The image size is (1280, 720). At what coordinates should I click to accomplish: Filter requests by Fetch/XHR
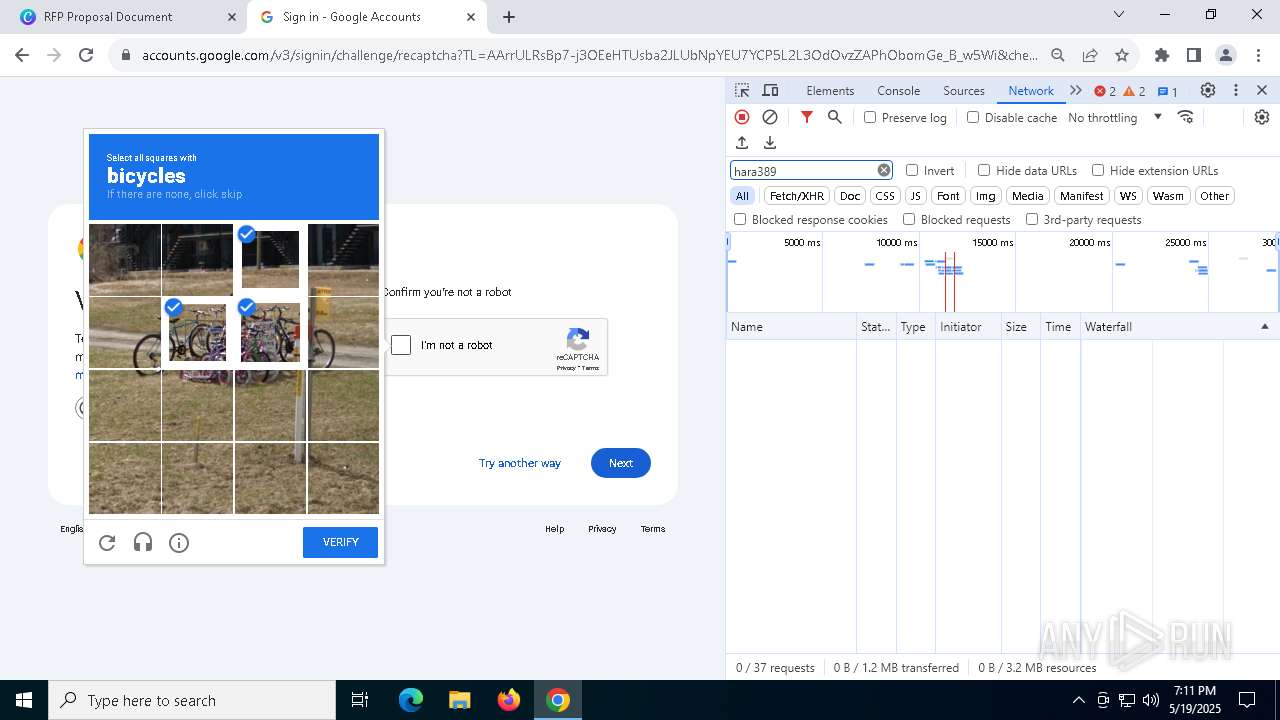[797, 196]
